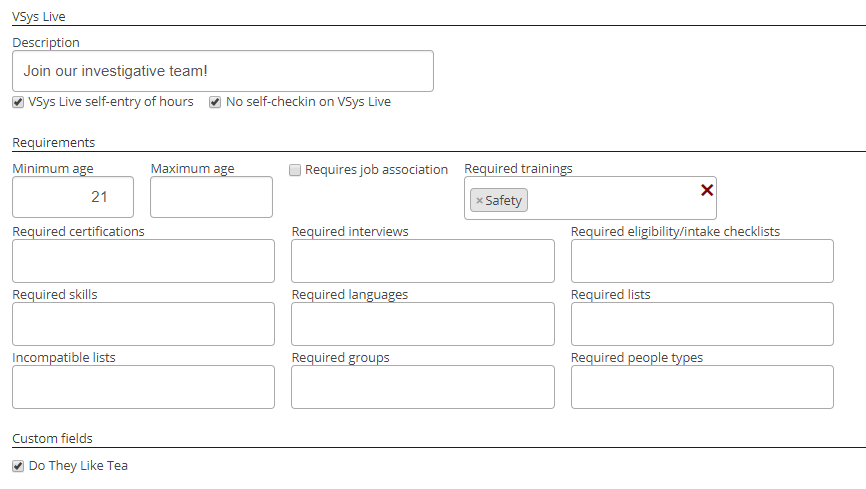Screen dimensions: 866x489
Task: Open the Required interviews selector
Action: coord(422,261)
